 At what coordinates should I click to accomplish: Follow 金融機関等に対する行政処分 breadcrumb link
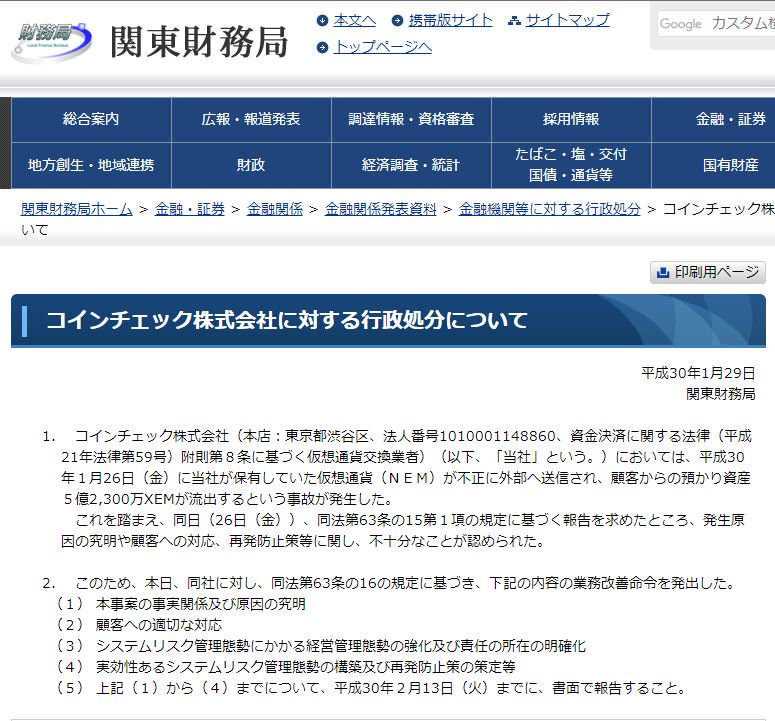point(550,210)
